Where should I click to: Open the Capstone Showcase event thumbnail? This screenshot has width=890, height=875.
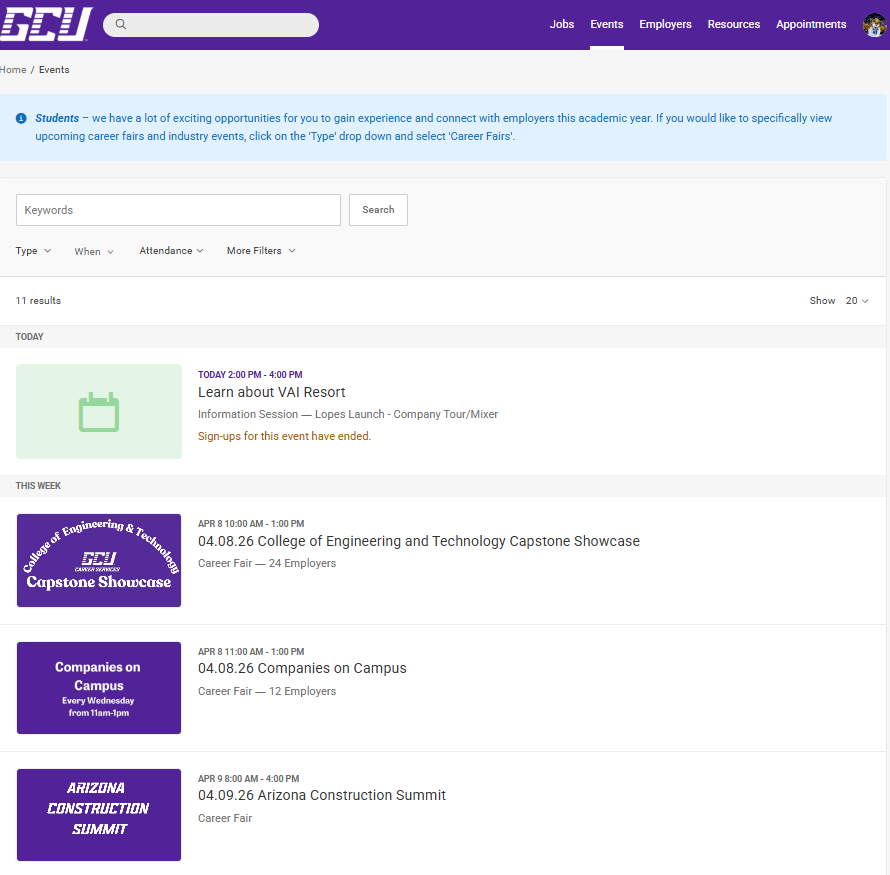point(99,560)
